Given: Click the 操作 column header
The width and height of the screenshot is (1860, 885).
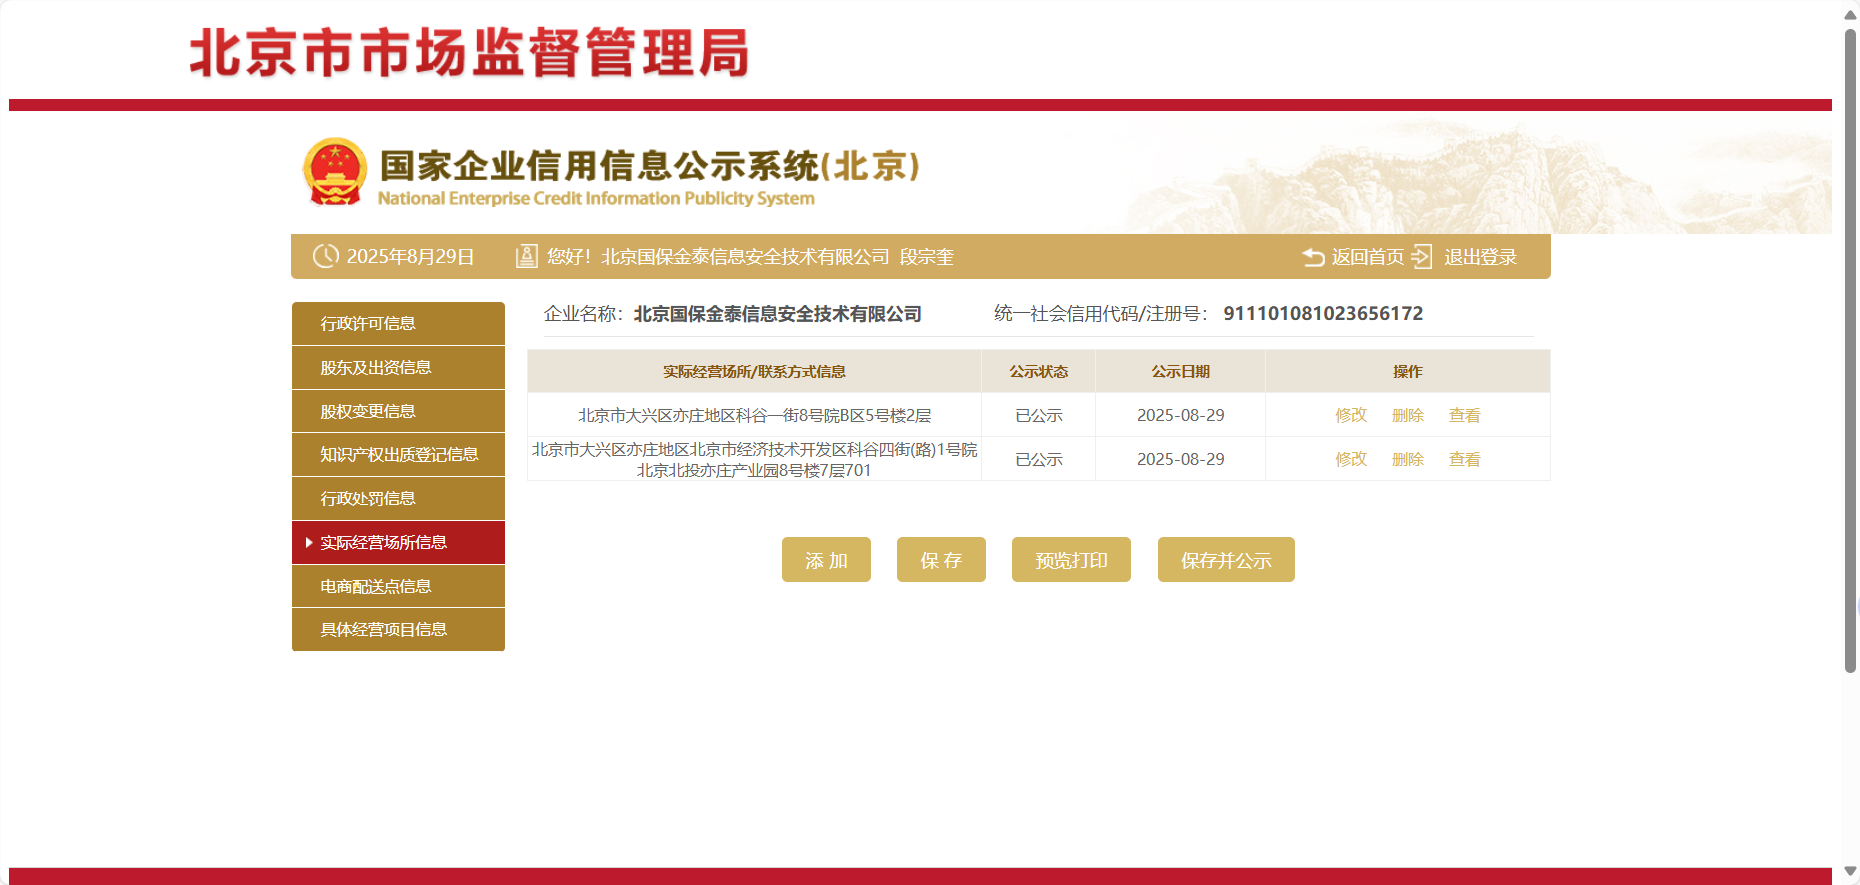Looking at the screenshot, I should click(1408, 372).
